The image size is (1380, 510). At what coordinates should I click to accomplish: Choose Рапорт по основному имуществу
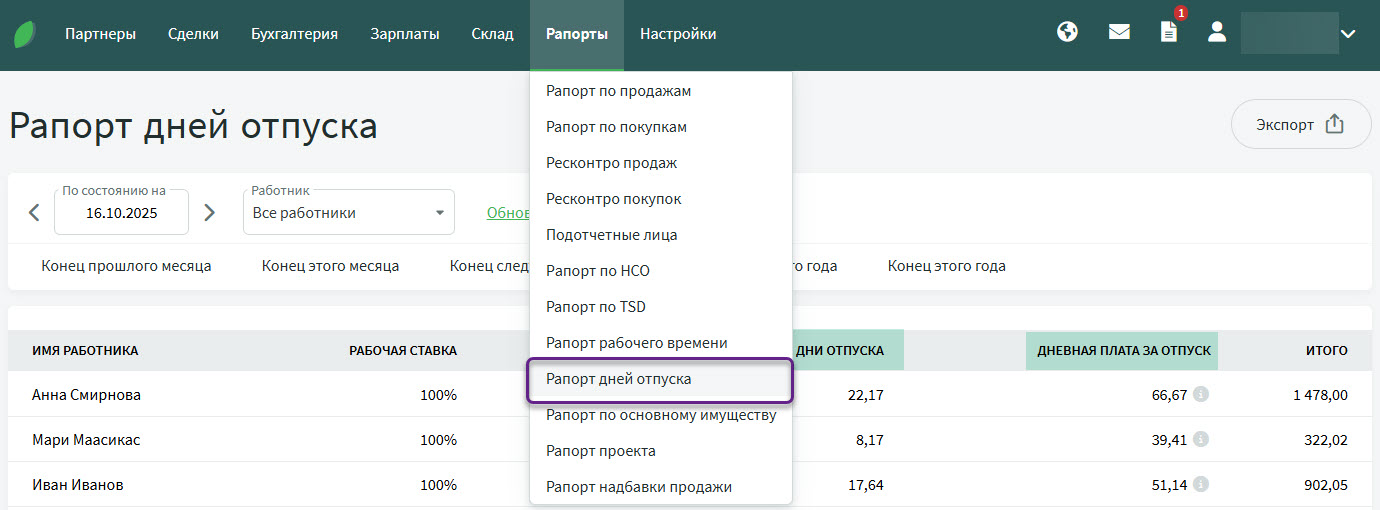(x=660, y=415)
